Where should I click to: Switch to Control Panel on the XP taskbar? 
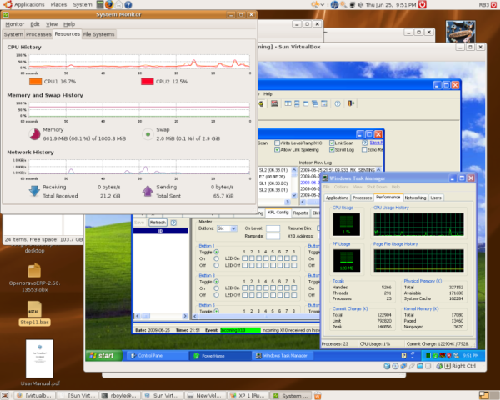(x=158, y=356)
